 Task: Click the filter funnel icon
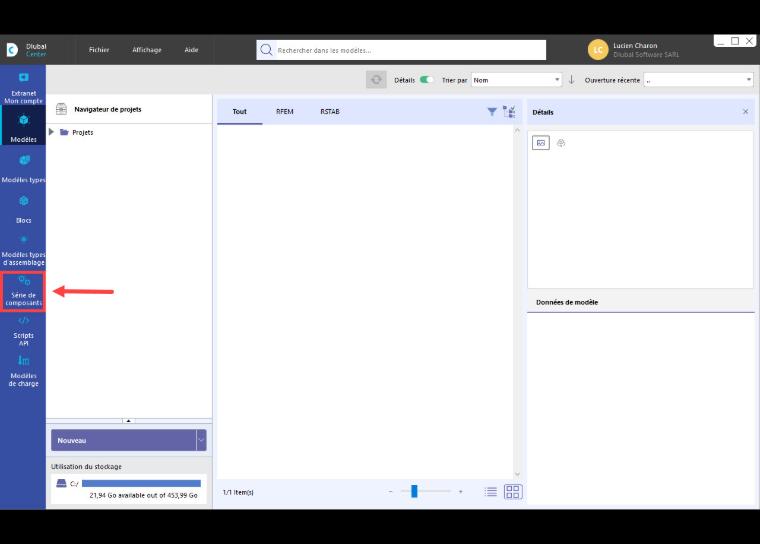point(492,112)
